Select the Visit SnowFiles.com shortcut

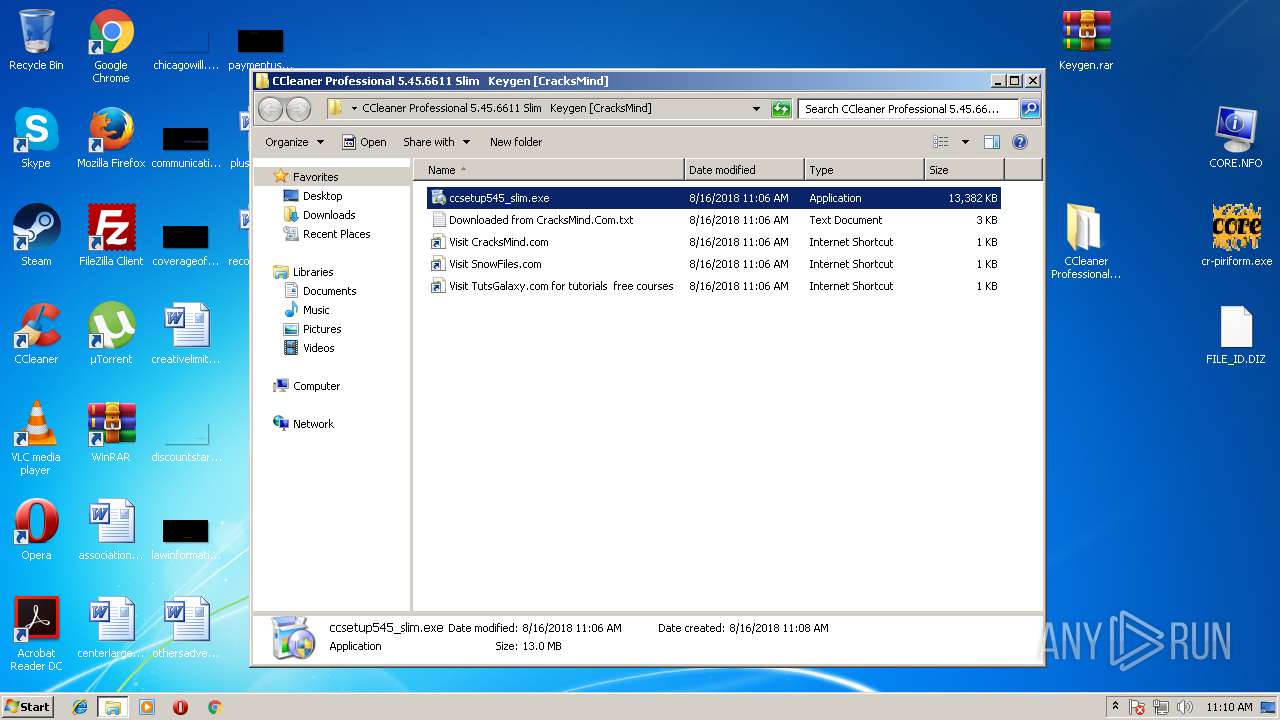coord(713,264)
